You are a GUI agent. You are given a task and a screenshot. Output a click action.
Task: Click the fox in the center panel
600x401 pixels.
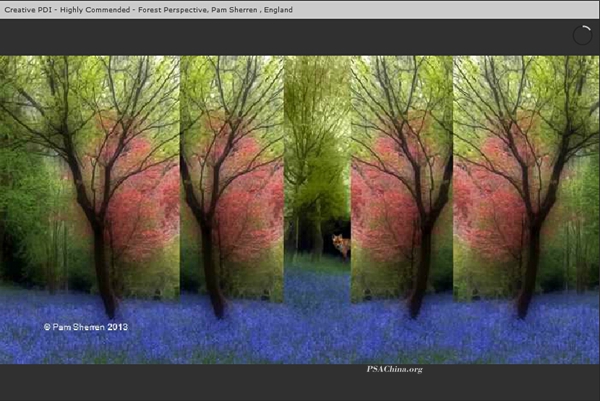(340, 245)
